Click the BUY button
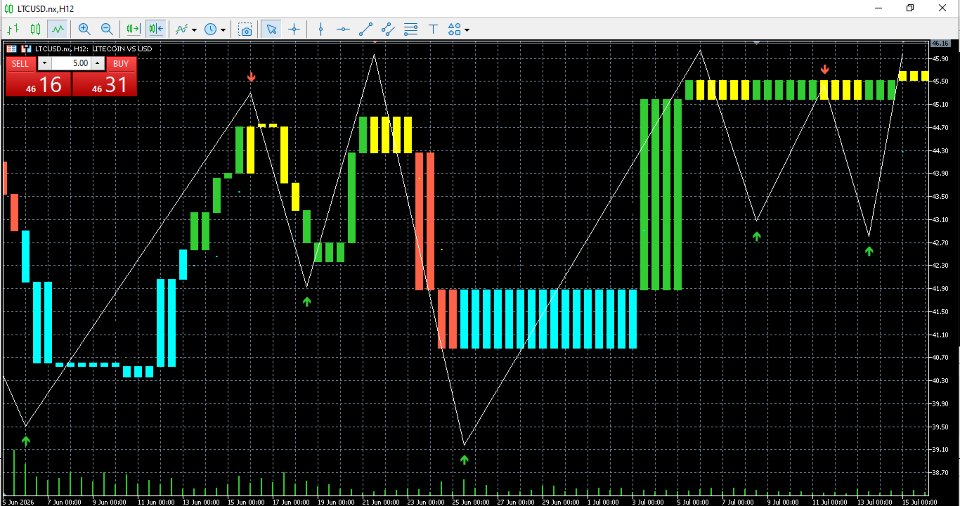Screen dimensions: 960x506 point(121,64)
